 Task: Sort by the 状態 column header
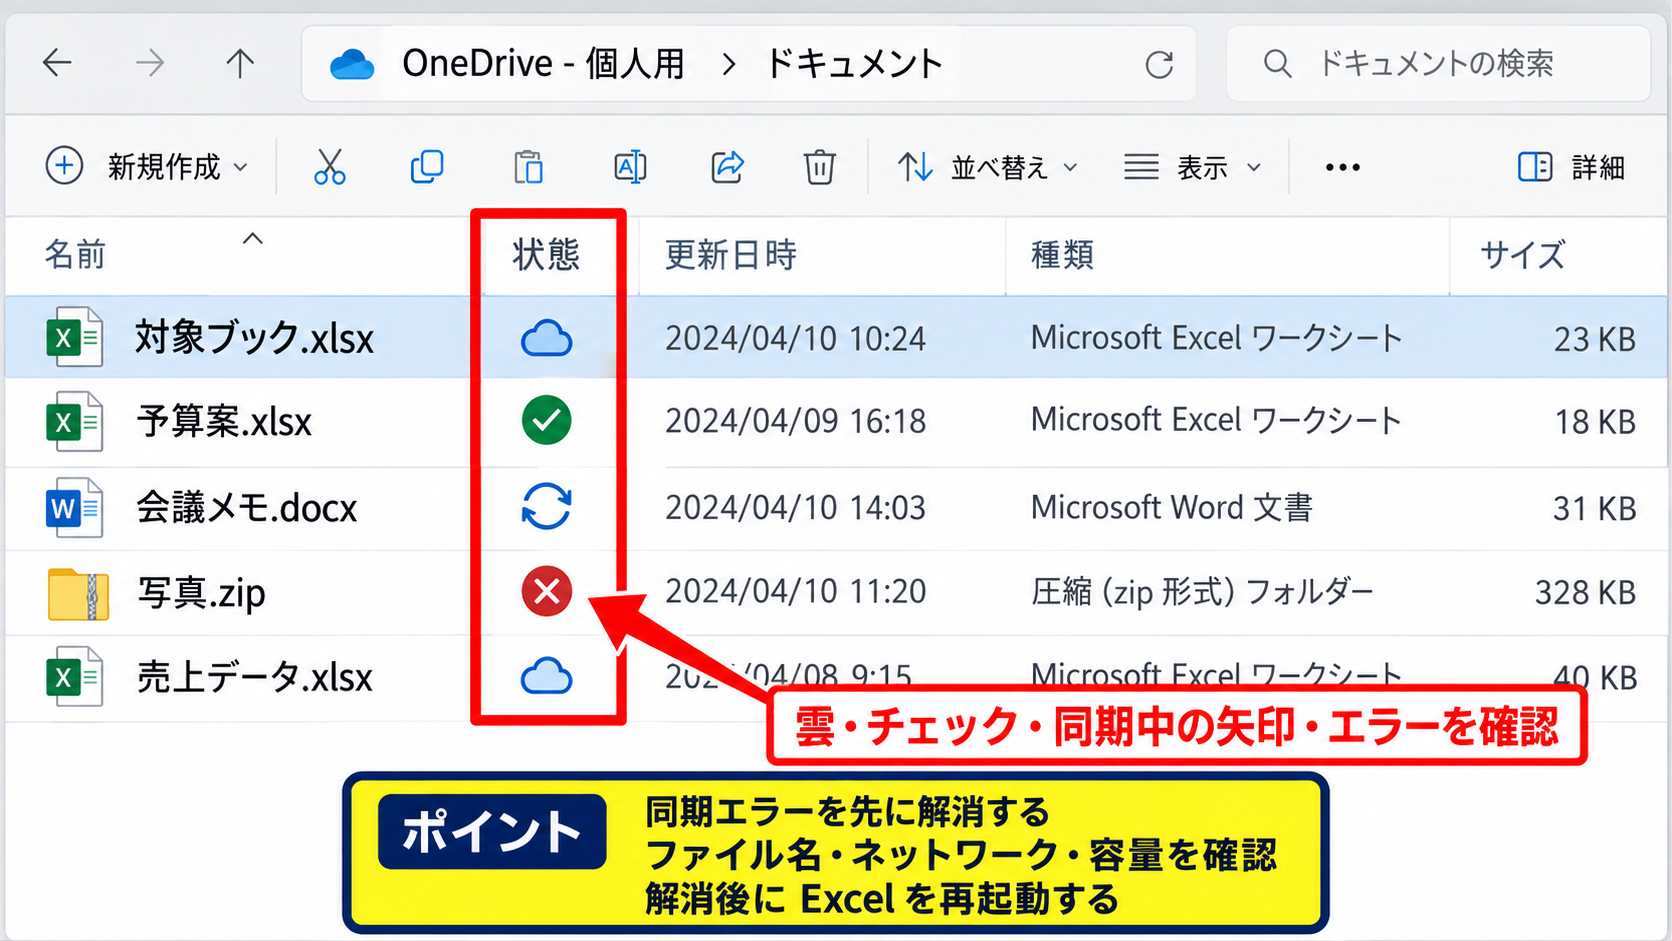tap(546, 255)
